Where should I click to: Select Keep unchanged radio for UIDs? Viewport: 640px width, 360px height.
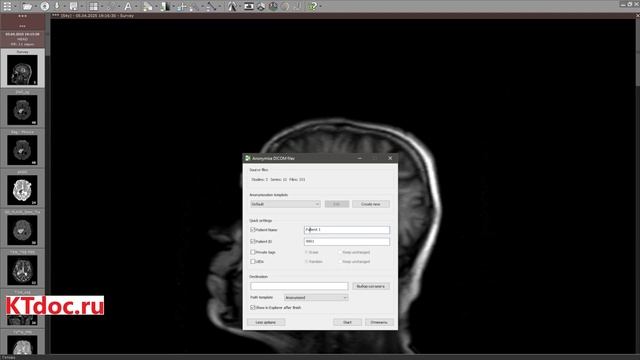coord(340,261)
